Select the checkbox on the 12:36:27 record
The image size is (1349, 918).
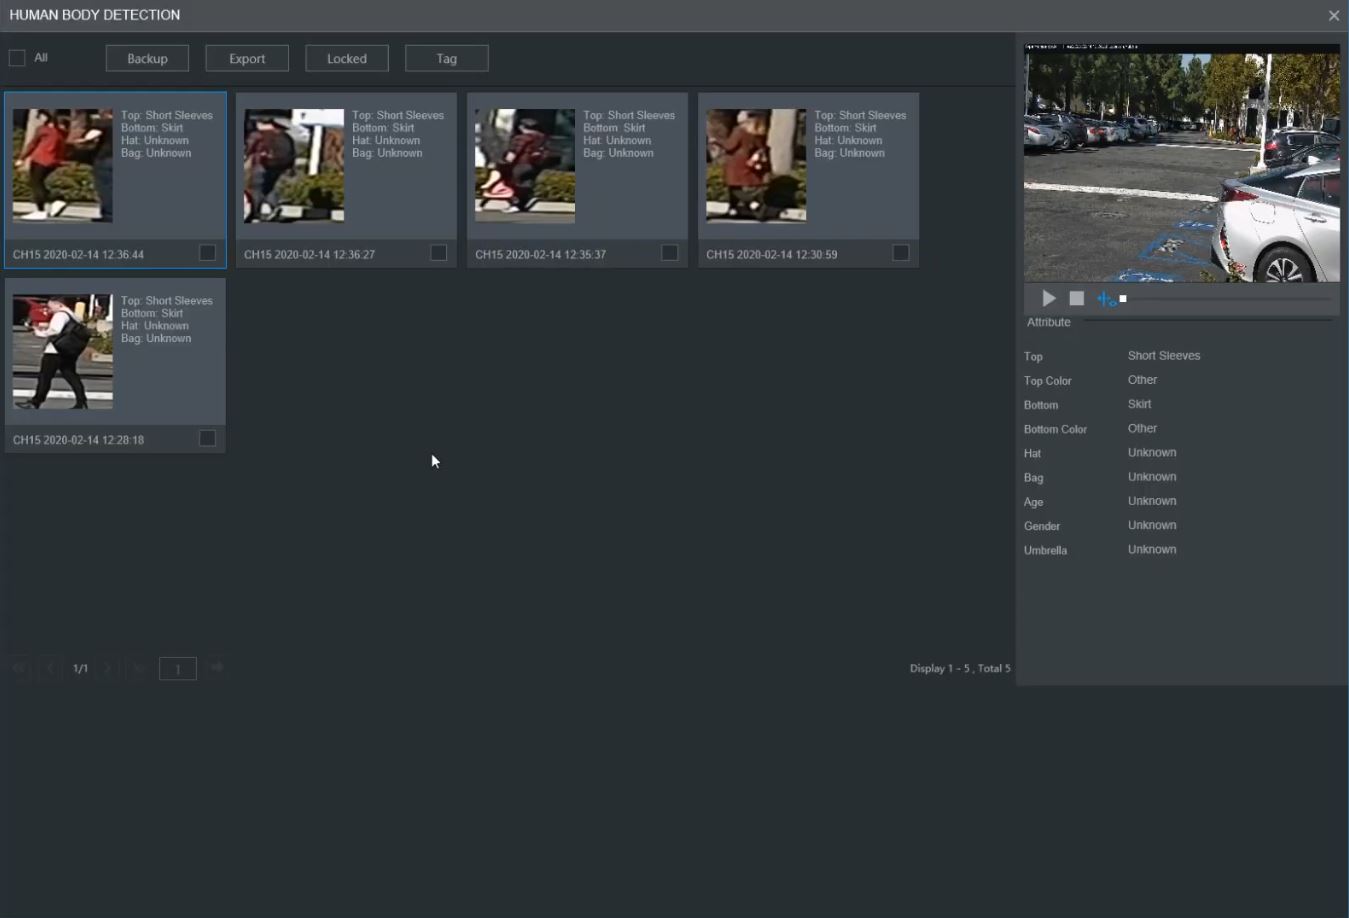[x=438, y=253]
